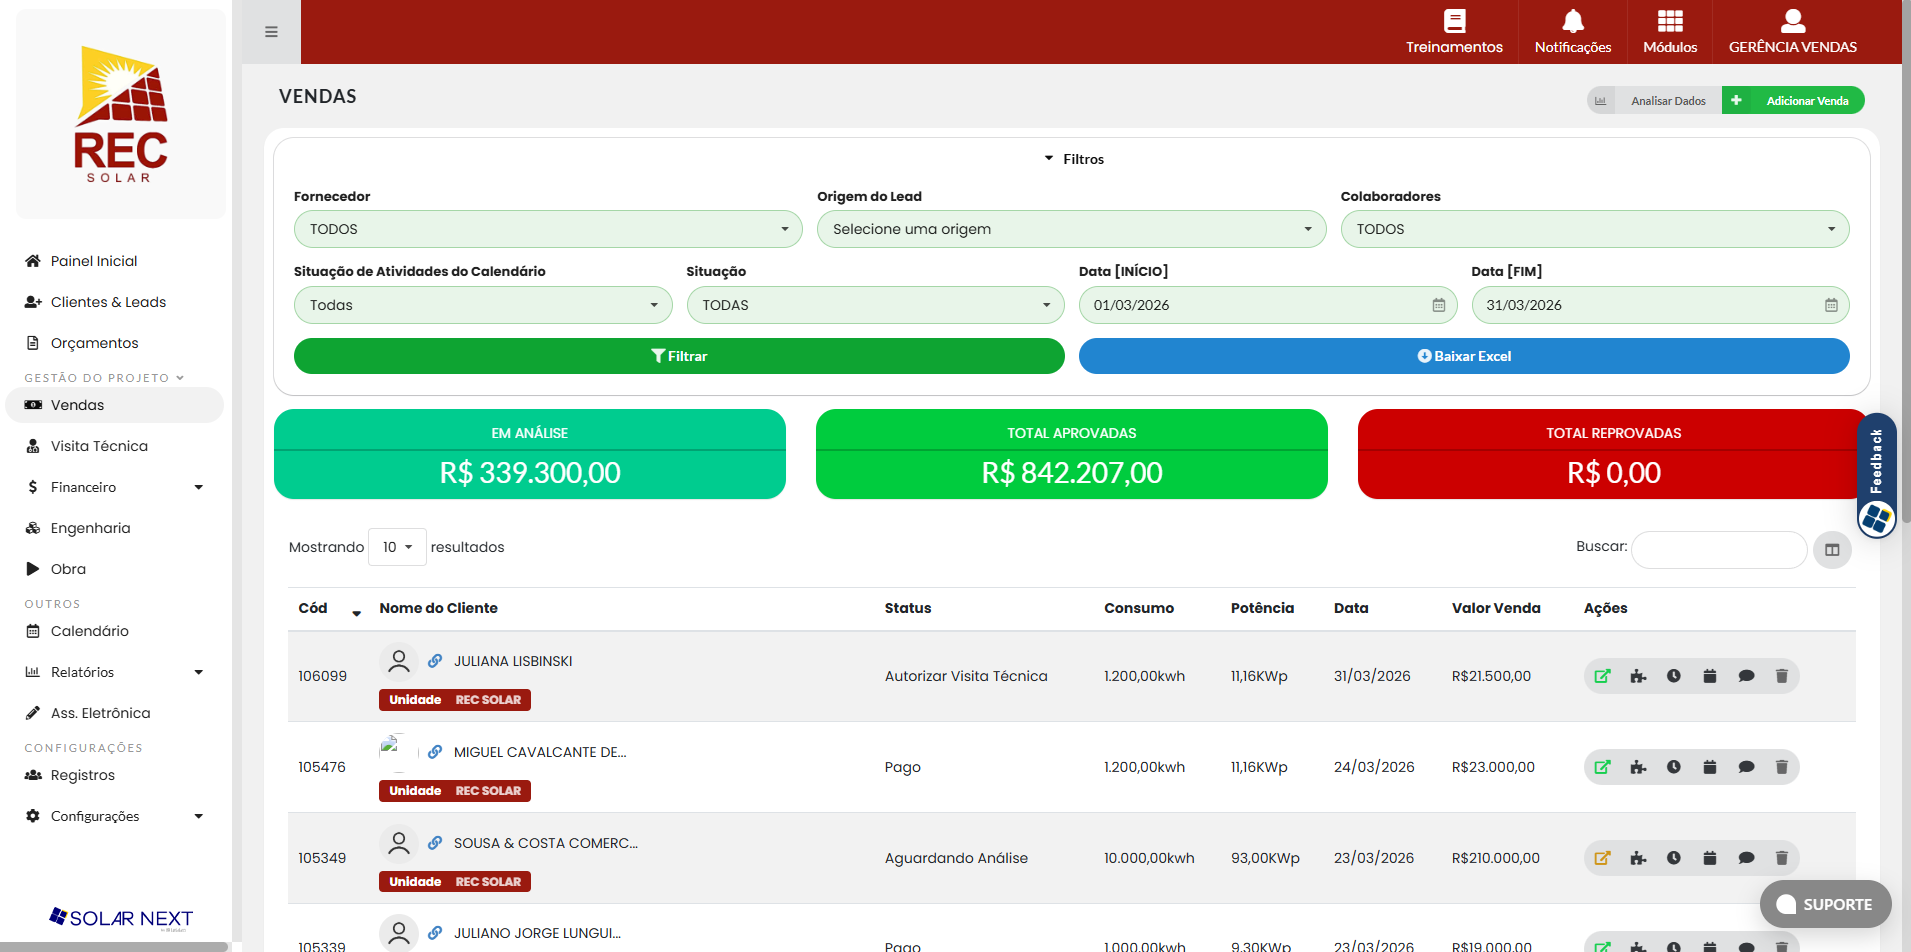The width and height of the screenshot is (1911, 952).
Task: Click the Baixar Excel button
Action: (1464, 356)
